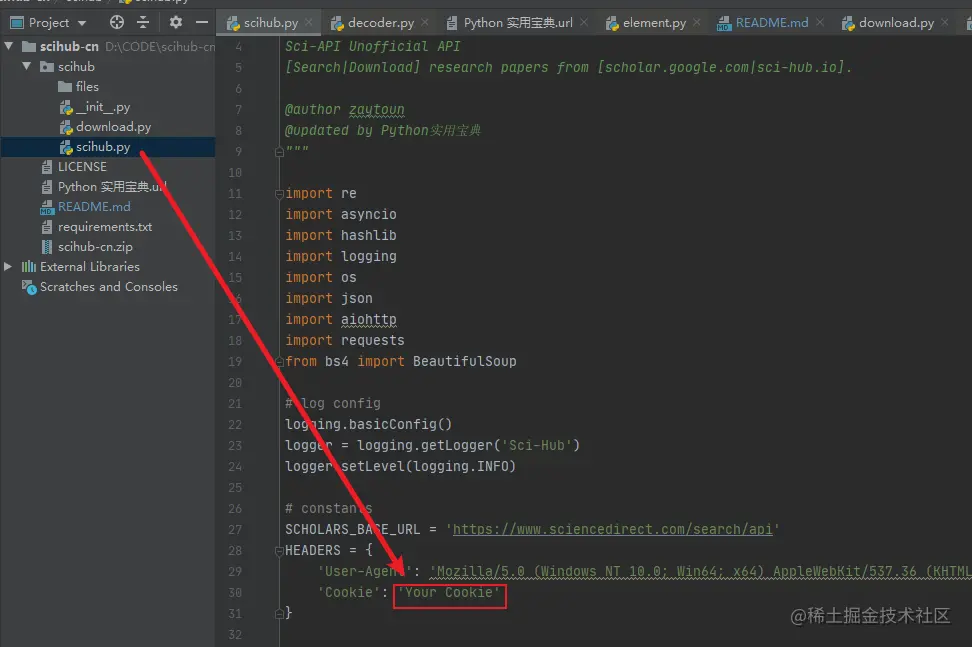Hide the project panel with the minus icon
This screenshot has height=647, width=972.
tap(201, 23)
